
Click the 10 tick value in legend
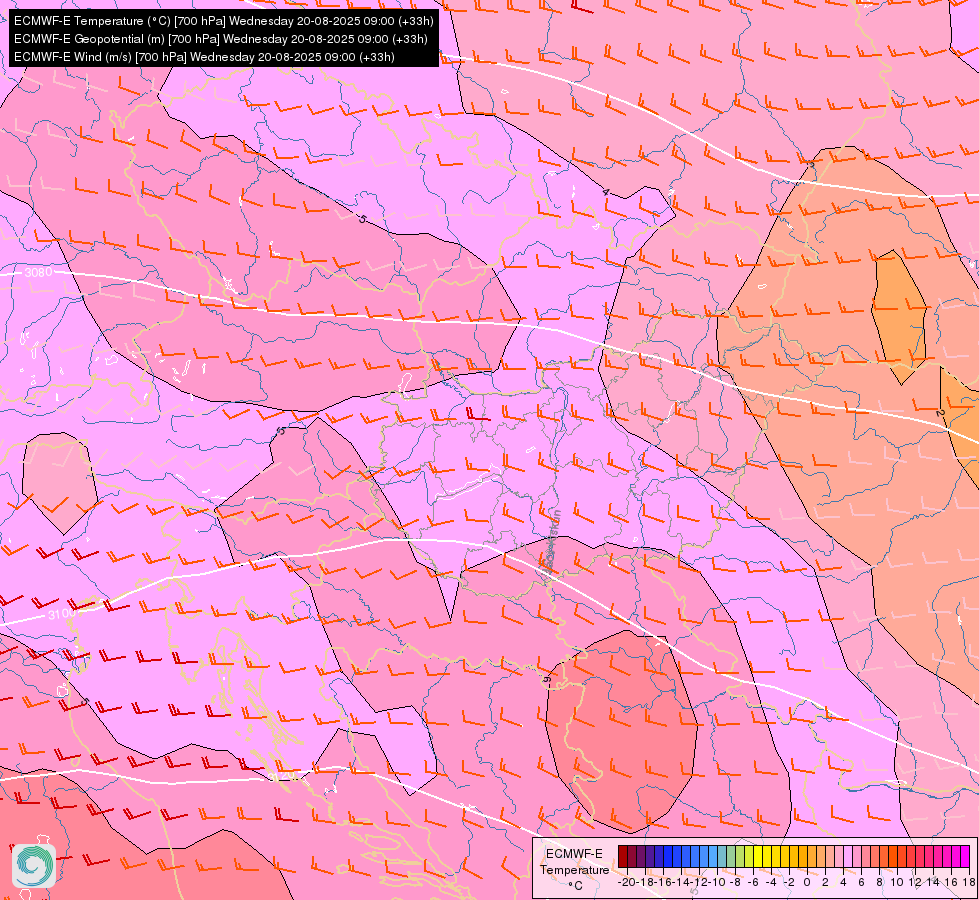pyautogui.click(x=897, y=882)
